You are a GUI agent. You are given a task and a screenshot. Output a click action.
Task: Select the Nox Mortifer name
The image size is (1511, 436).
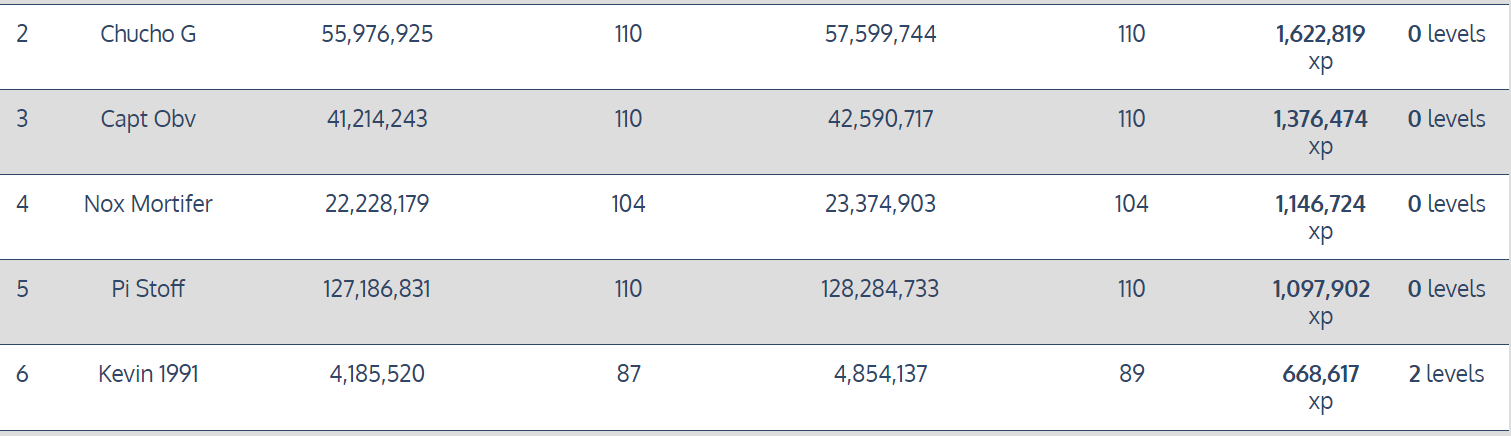point(148,204)
